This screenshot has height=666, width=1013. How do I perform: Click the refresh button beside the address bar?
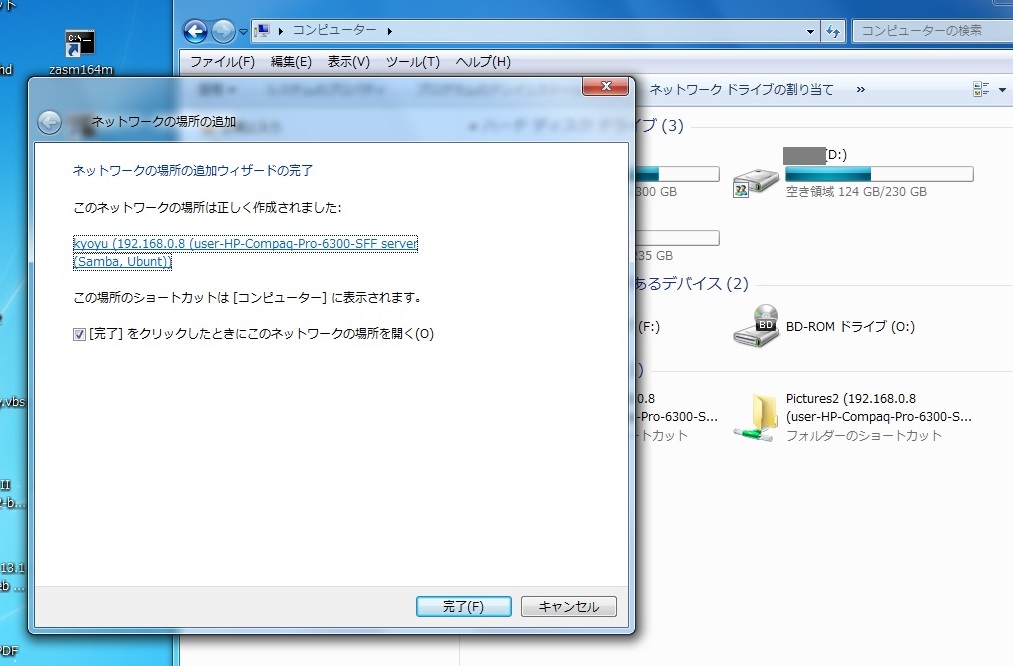coord(832,31)
